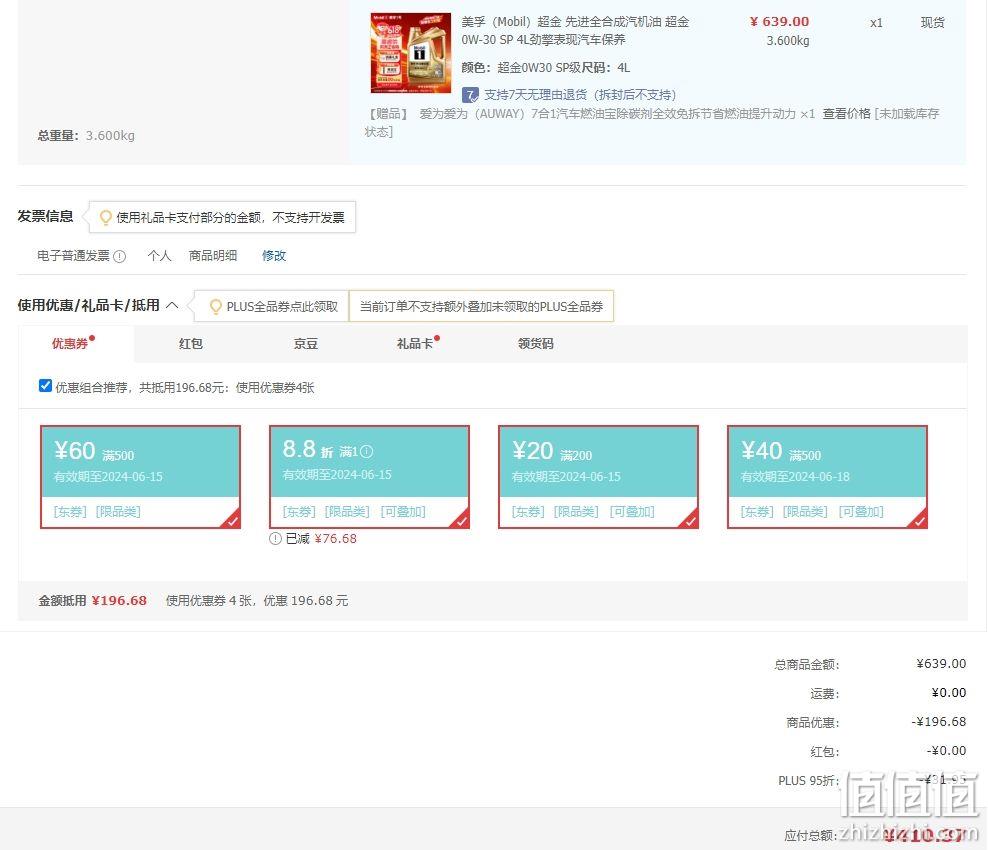
Task: Open the Mobil oil product thumbnail
Action: 411,53
